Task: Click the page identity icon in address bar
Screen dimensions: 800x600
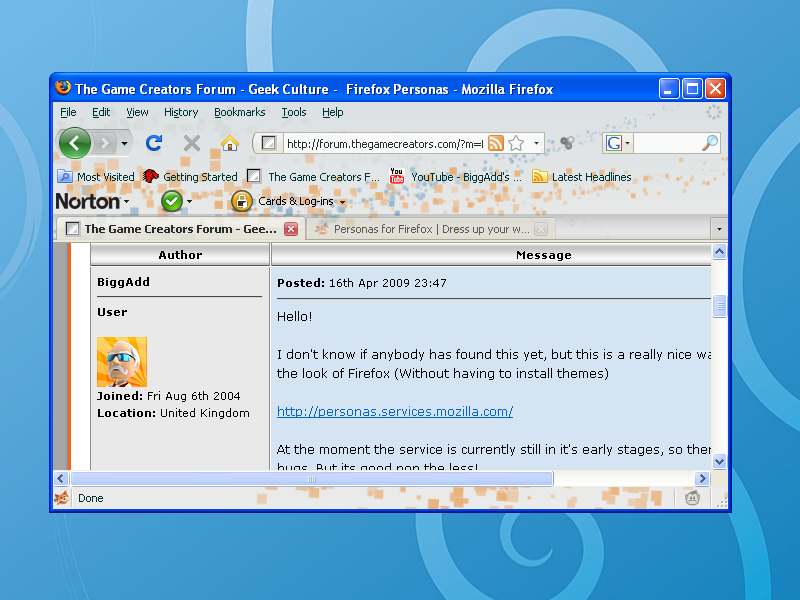Action: point(268,143)
